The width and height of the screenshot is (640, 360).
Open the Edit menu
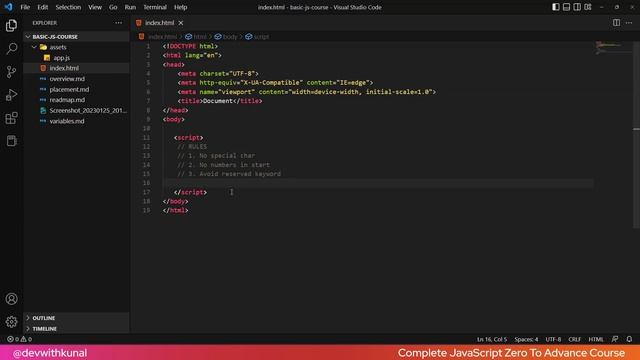(42, 7)
